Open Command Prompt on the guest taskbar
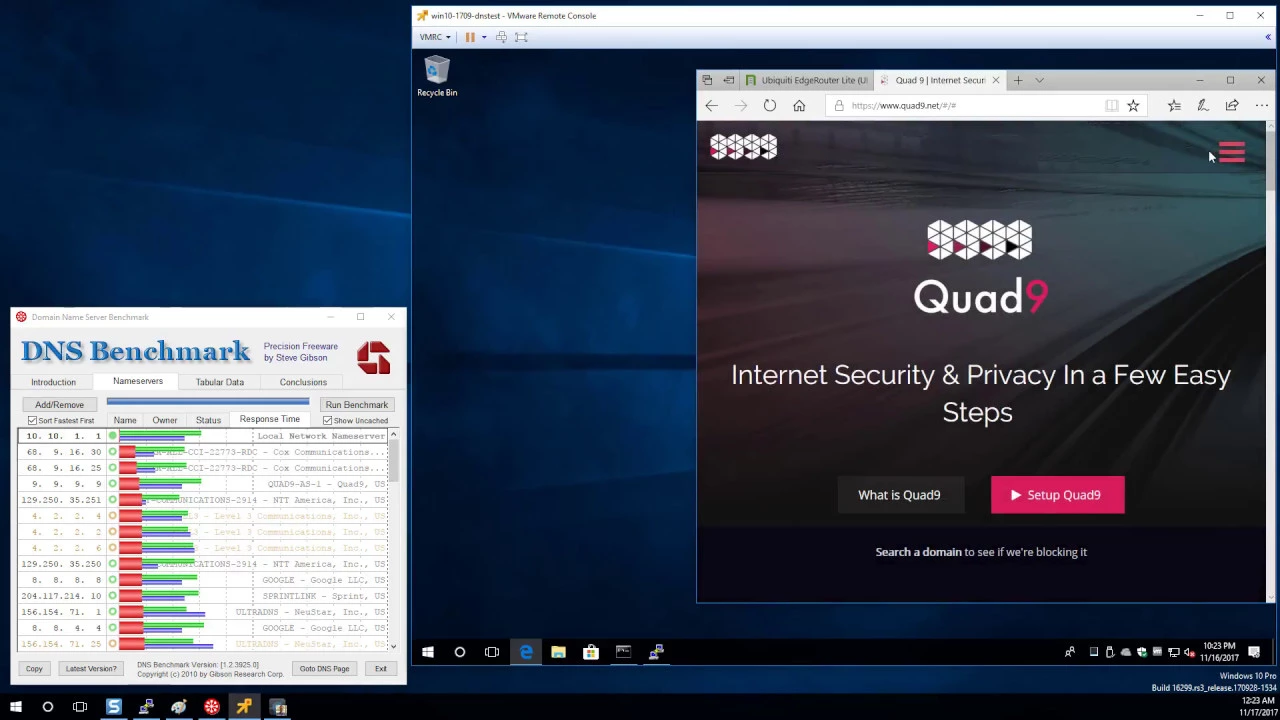The height and width of the screenshot is (720, 1280). click(623, 652)
